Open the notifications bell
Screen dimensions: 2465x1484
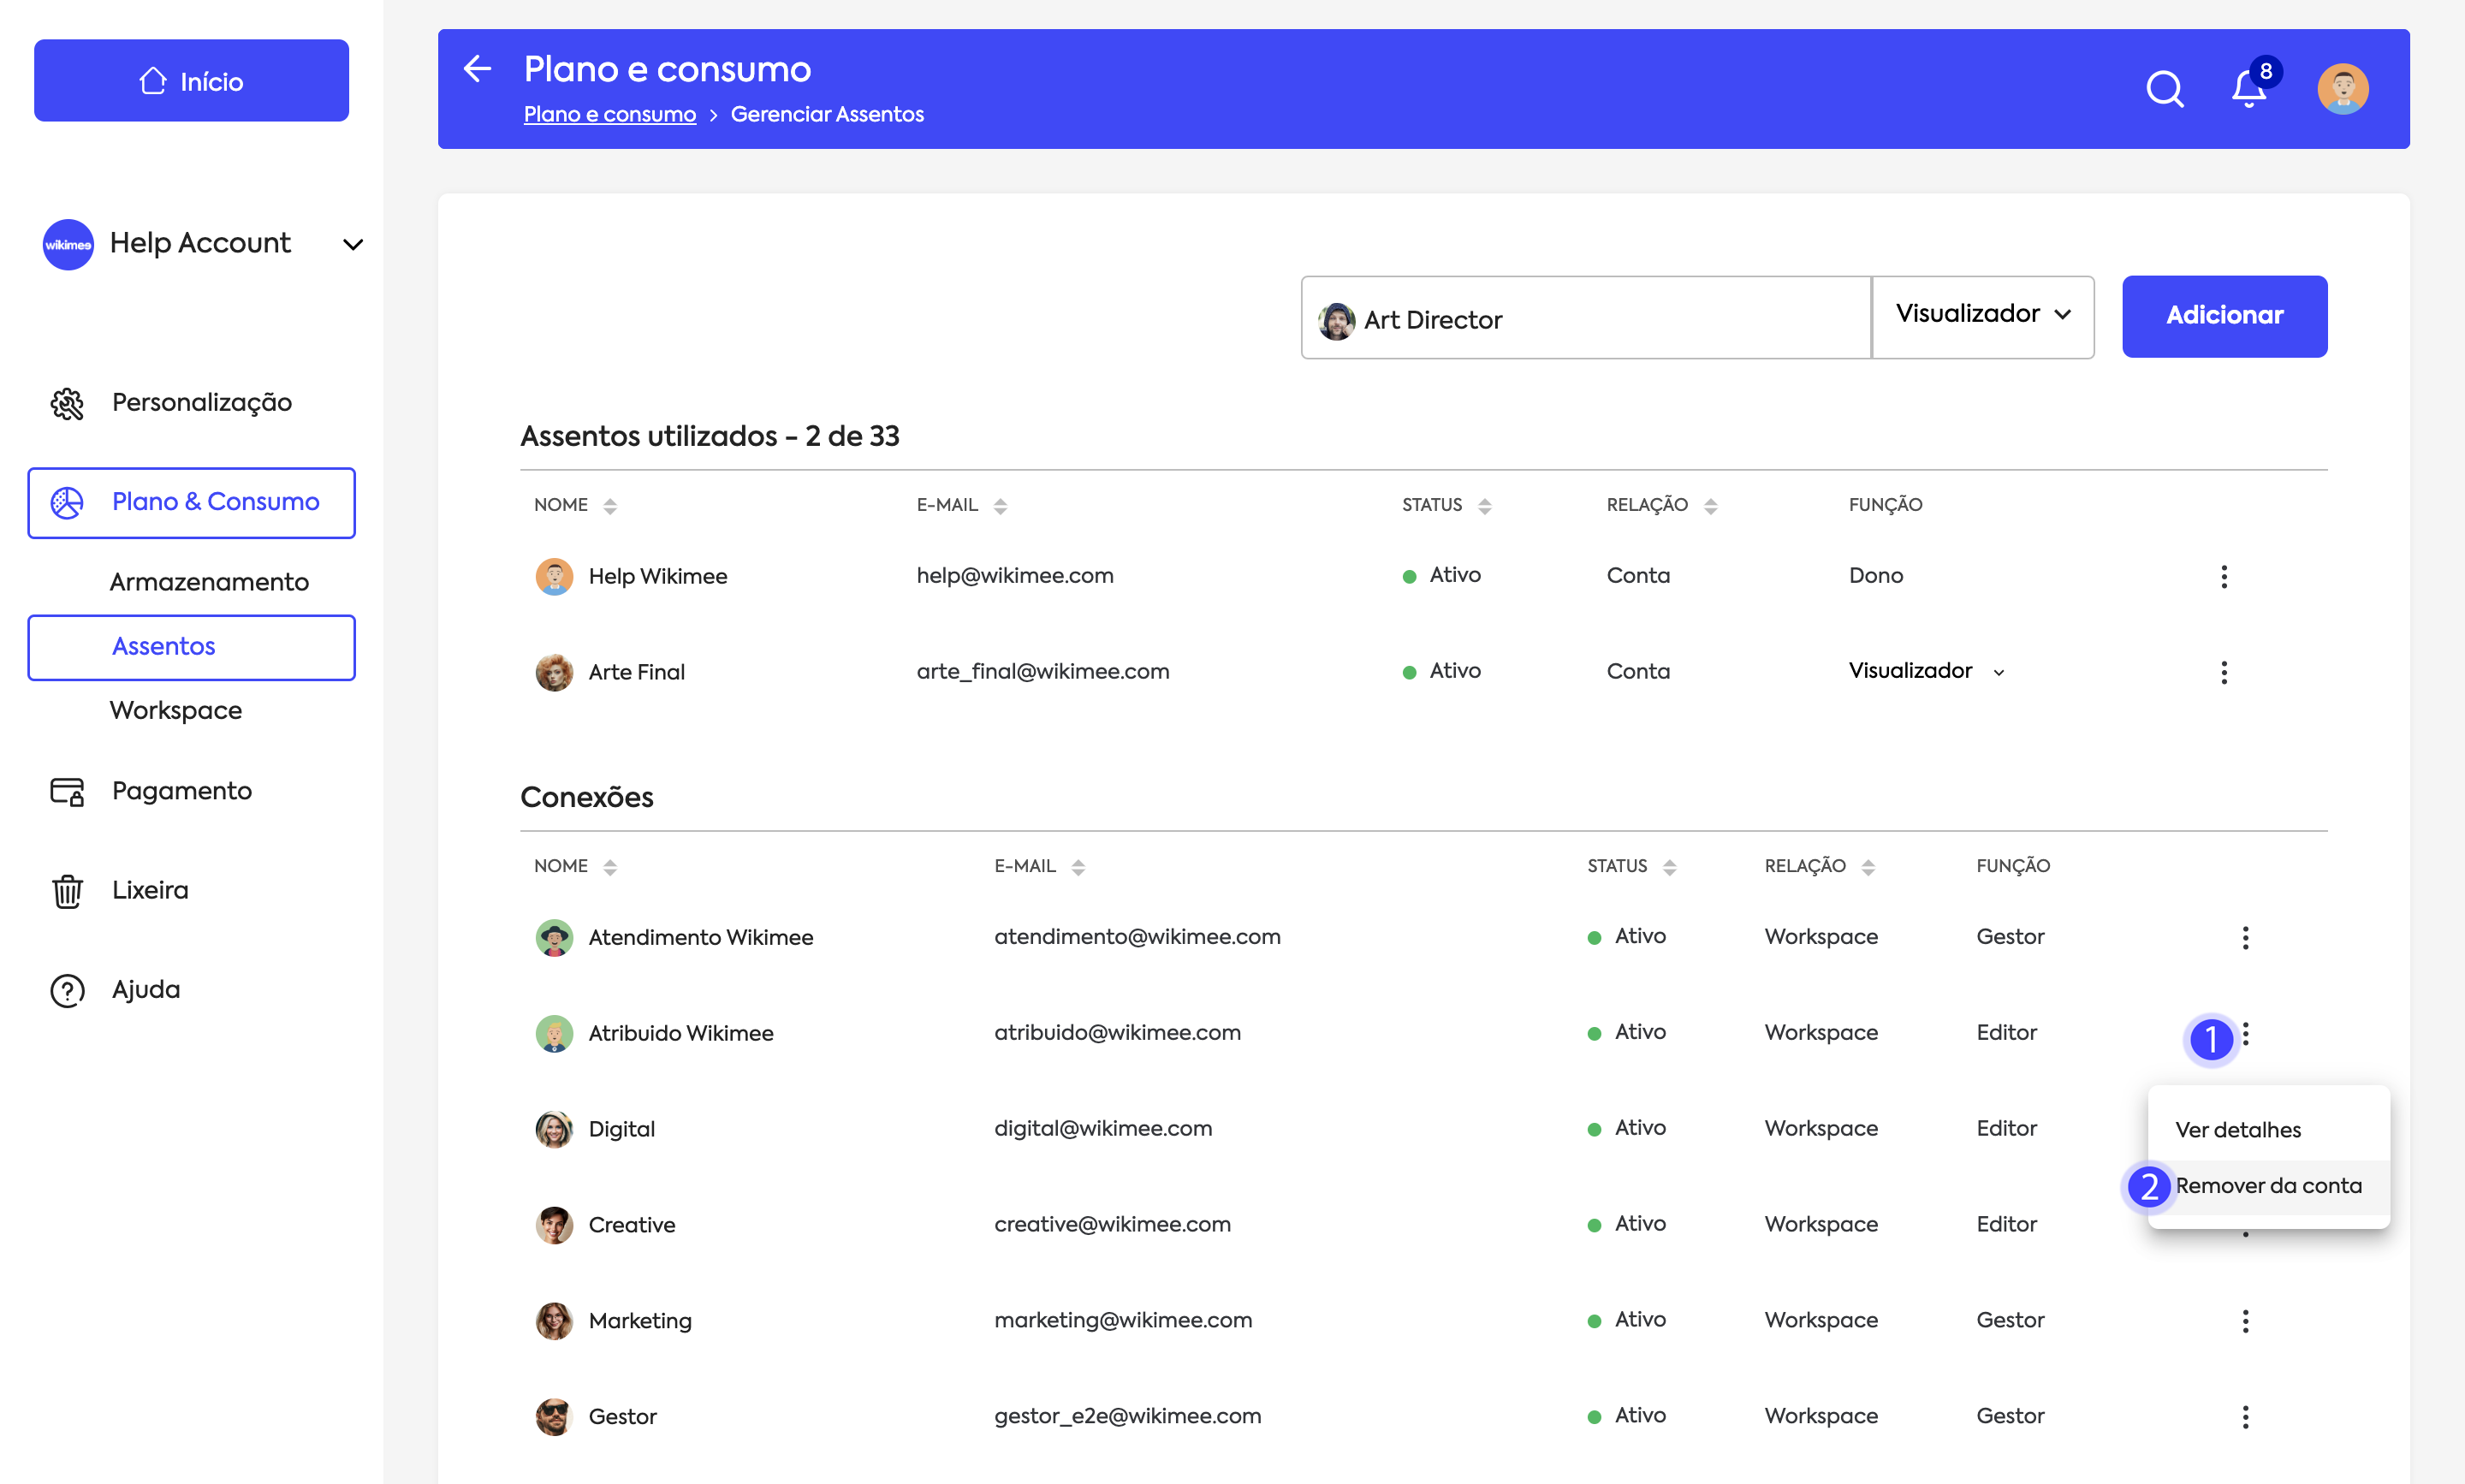pyautogui.click(x=2249, y=89)
